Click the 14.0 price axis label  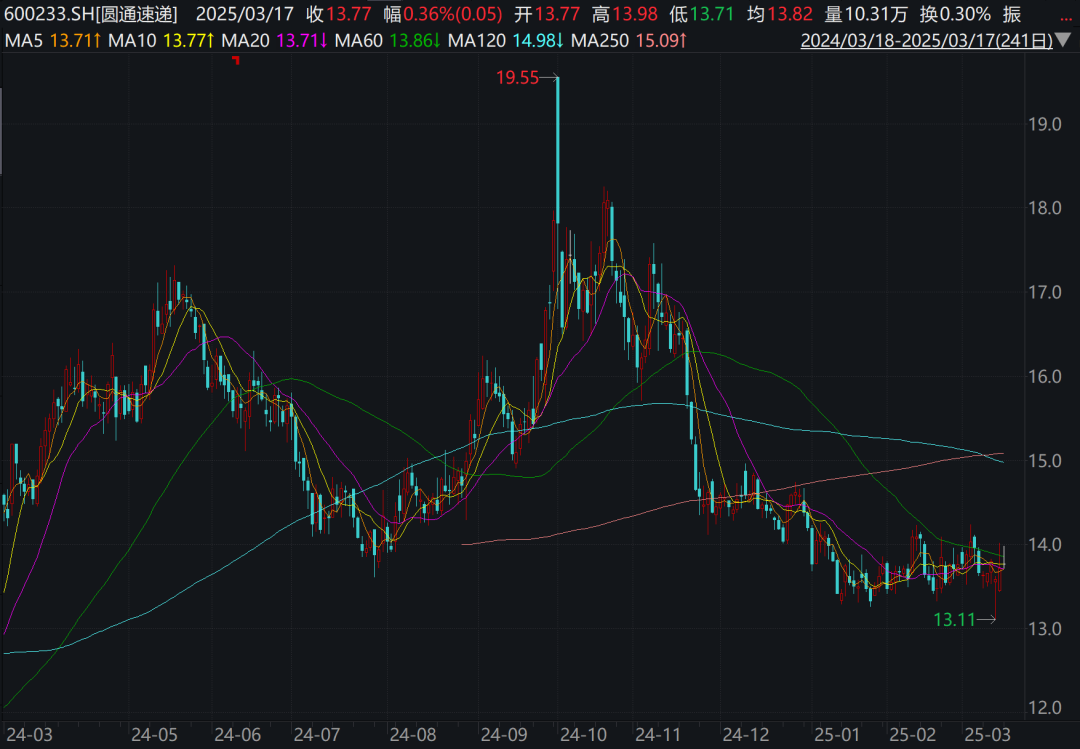pos(1044,544)
